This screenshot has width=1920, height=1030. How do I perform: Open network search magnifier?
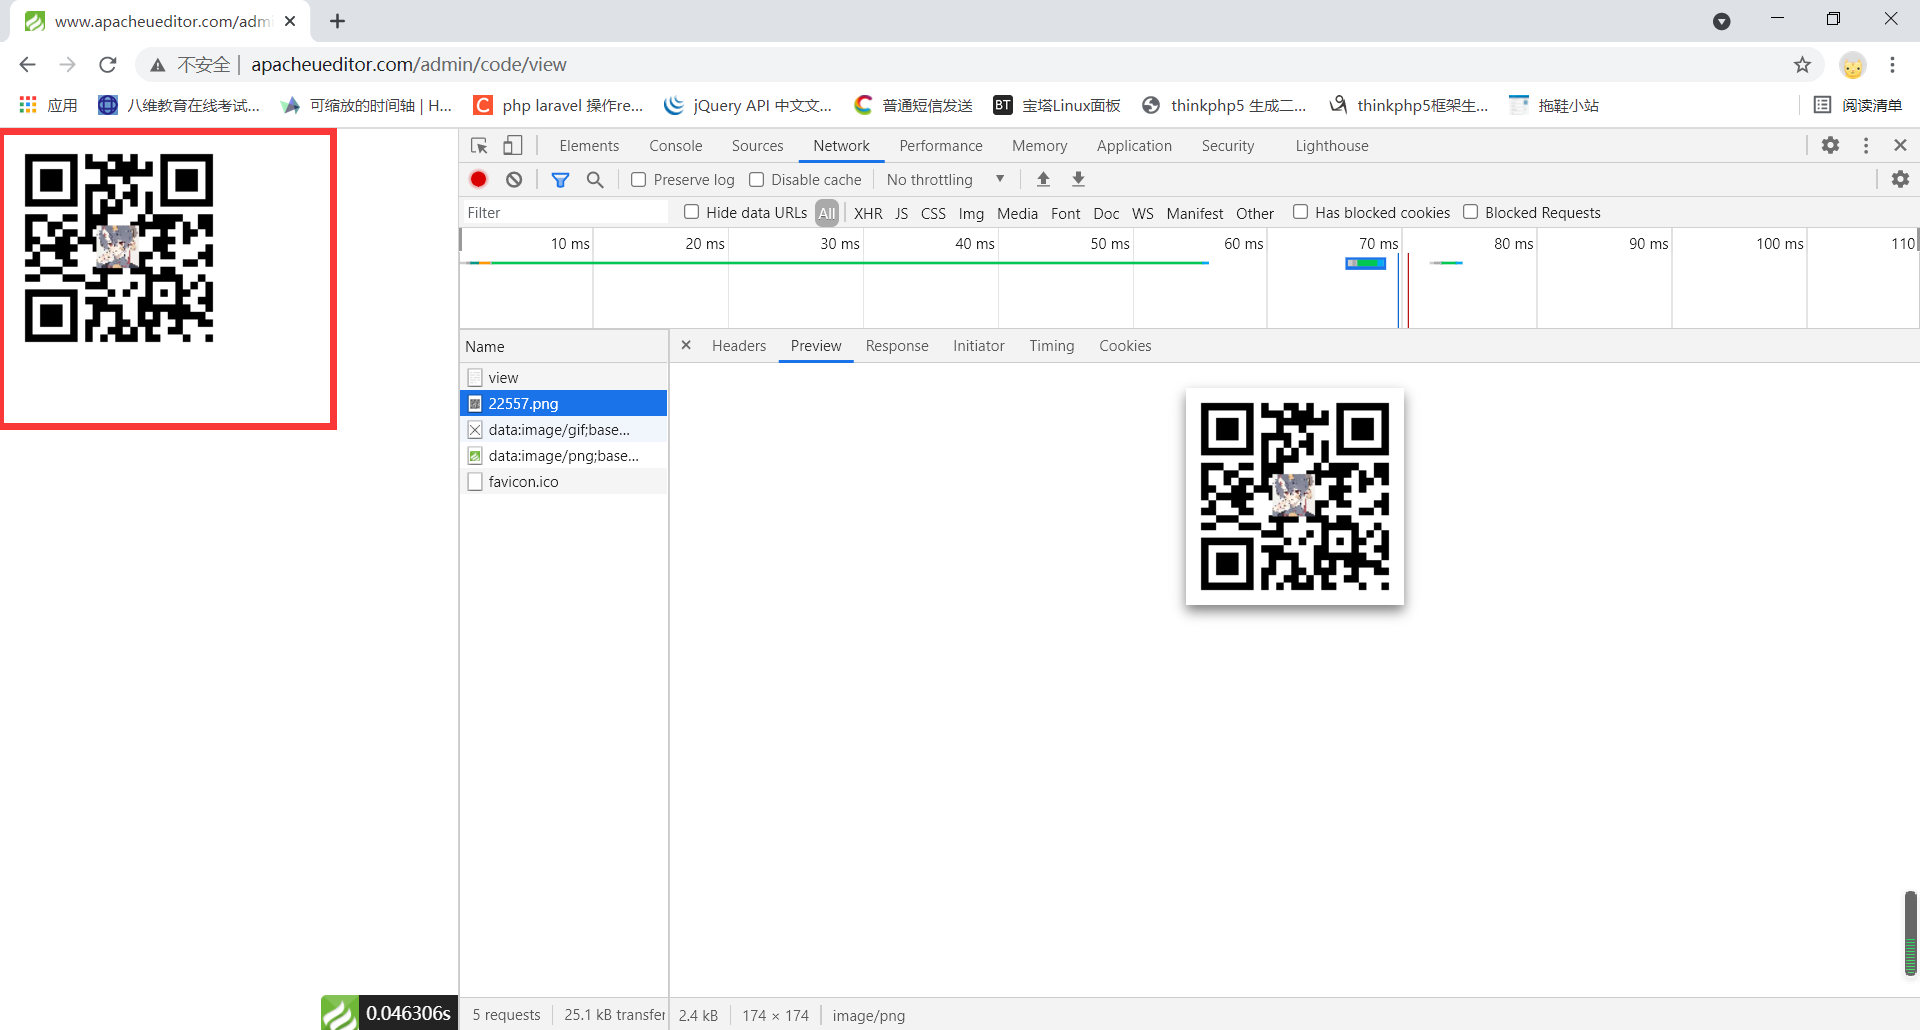click(x=595, y=179)
